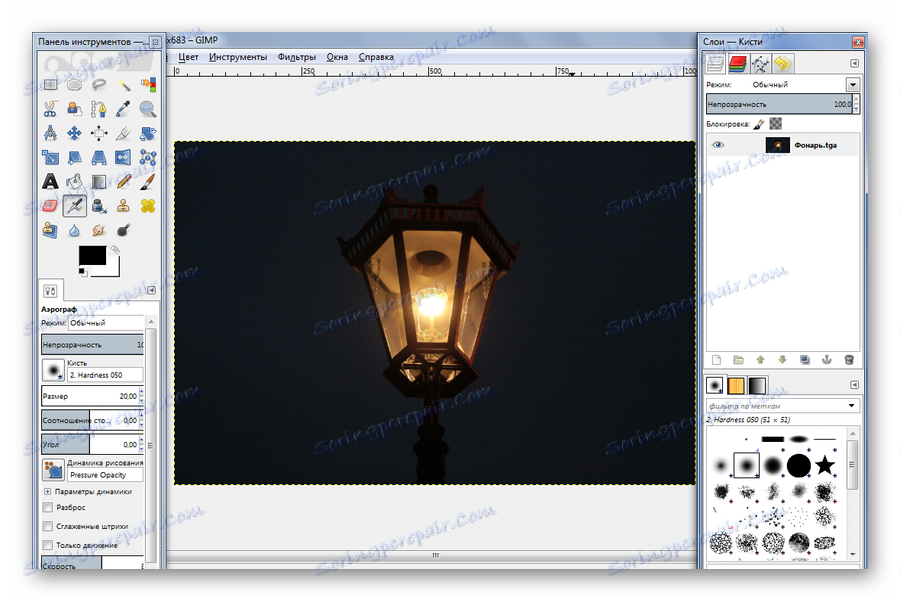
Task: Open the layer Режим dropdown
Action: point(852,85)
